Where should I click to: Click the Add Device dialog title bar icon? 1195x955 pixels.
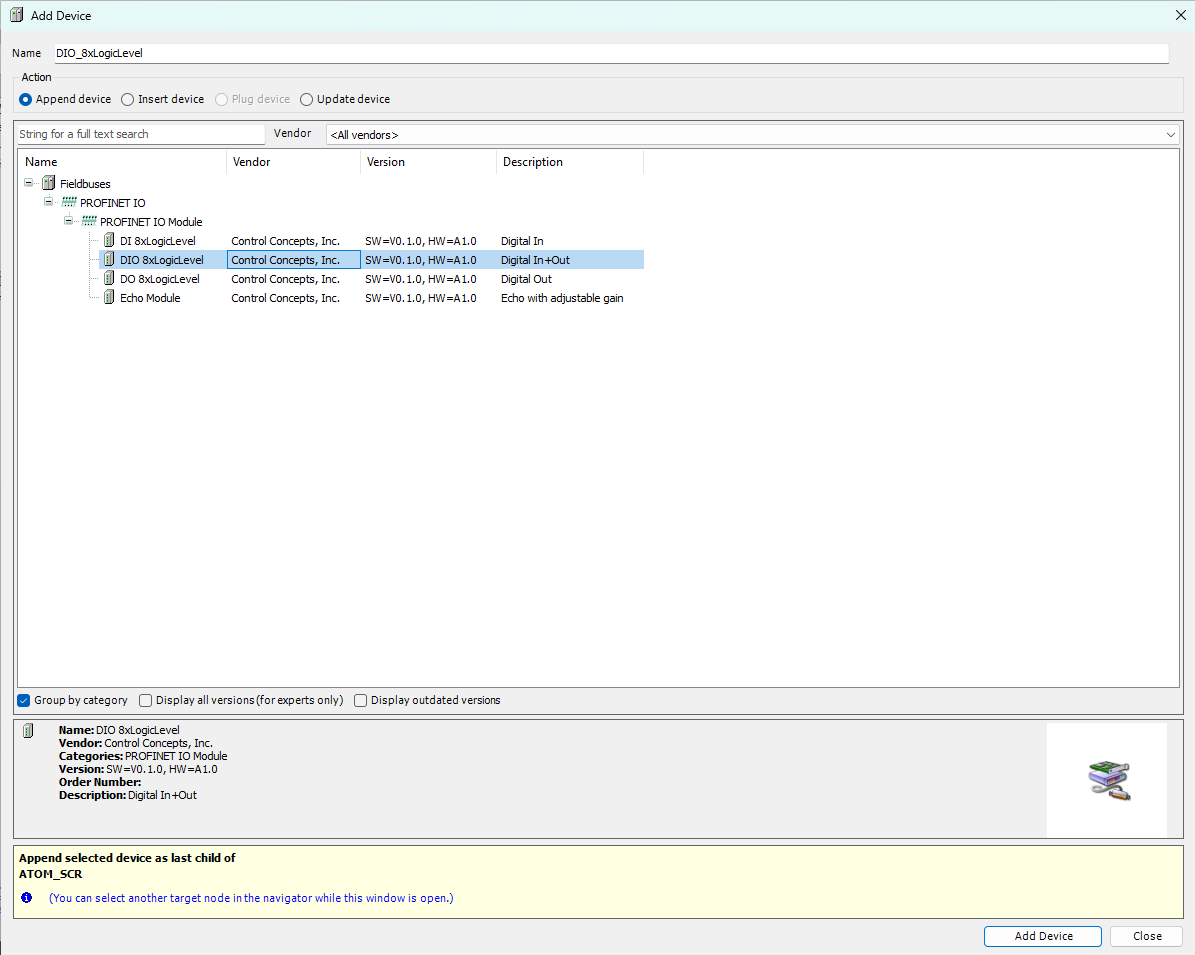click(15, 14)
